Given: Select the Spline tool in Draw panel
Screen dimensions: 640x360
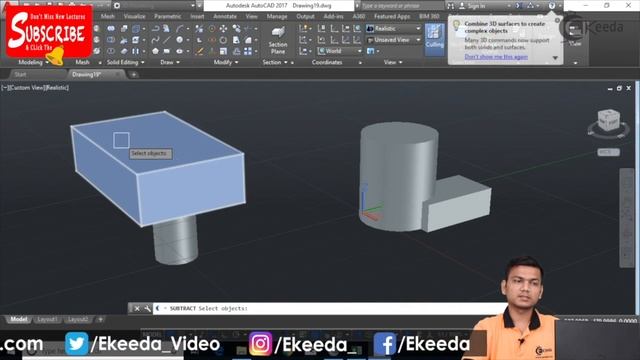Looking at the screenshot, I should click(x=156, y=40).
